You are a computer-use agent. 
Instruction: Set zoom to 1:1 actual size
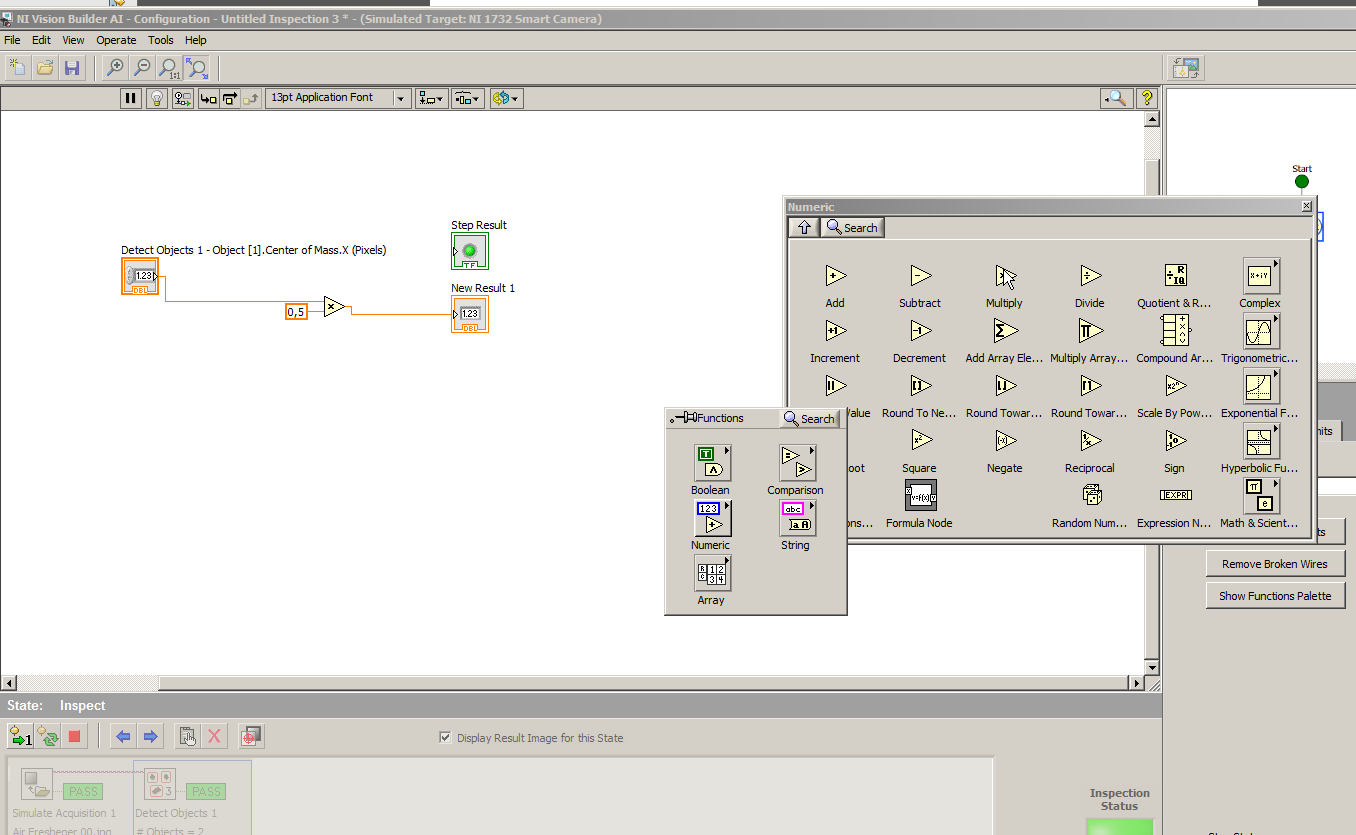tap(169, 68)
